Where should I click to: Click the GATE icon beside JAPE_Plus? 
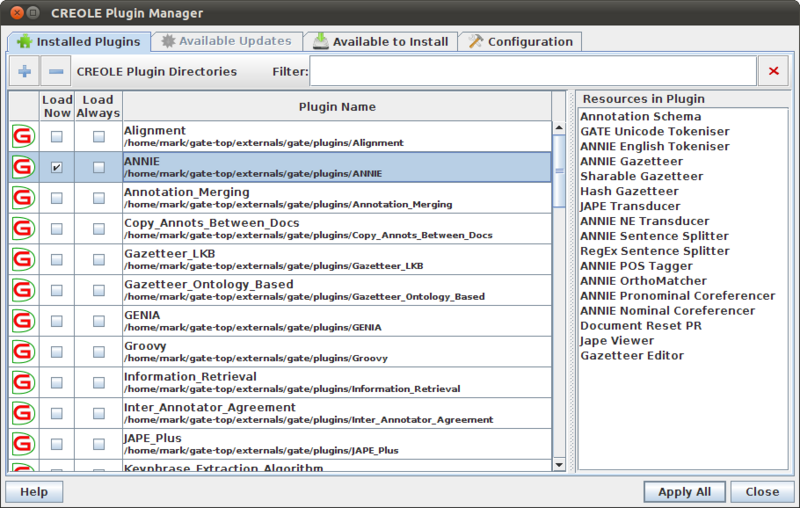coord(23,444)
